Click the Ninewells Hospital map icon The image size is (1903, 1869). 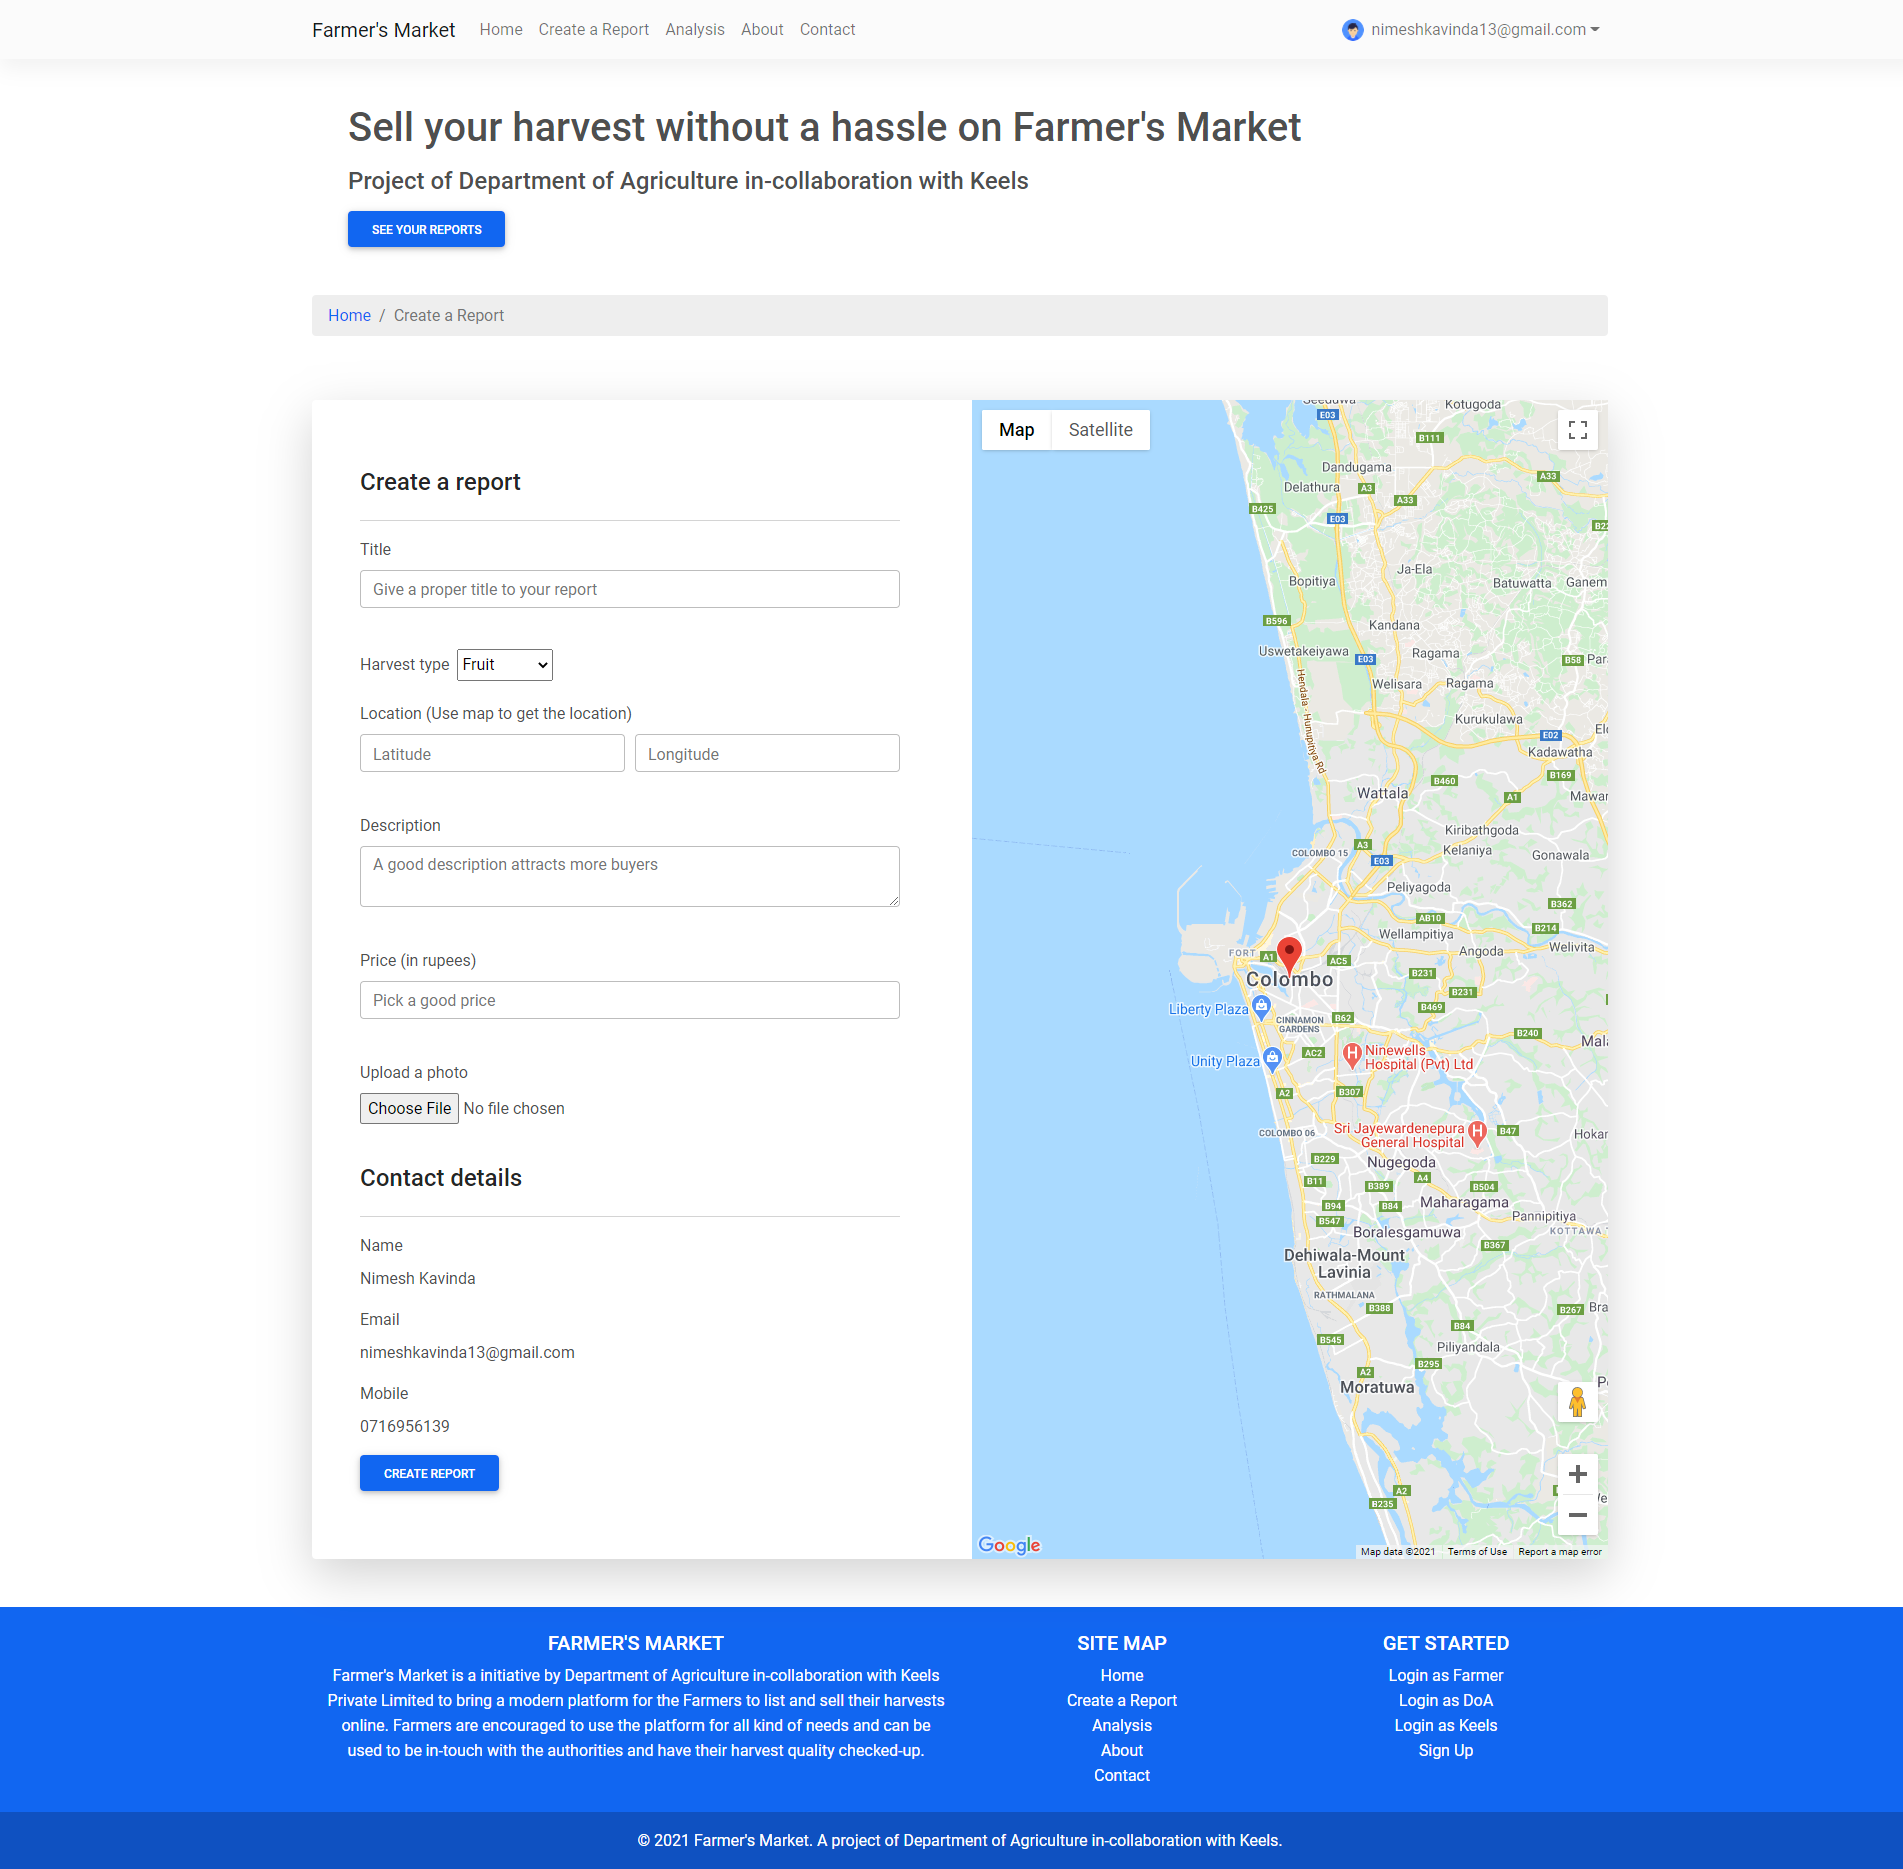pos(1352,1054)
